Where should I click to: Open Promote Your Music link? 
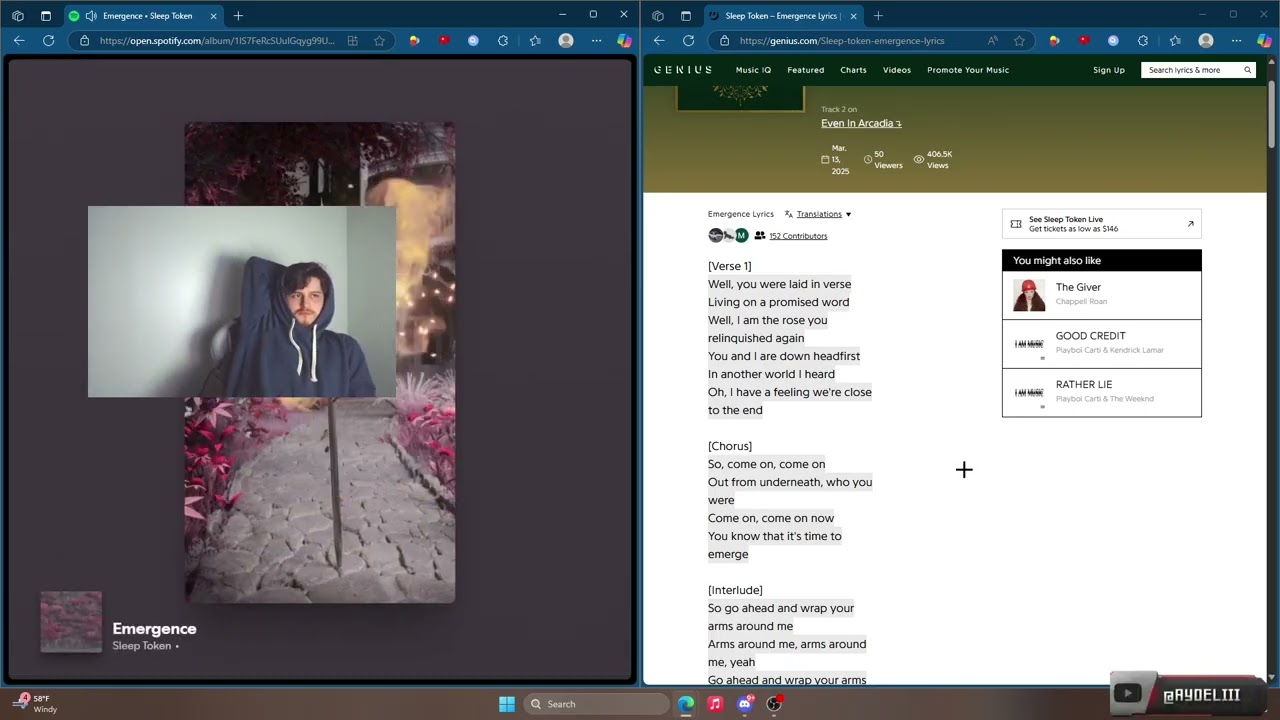pyautogui.click(x=968, y=70)
